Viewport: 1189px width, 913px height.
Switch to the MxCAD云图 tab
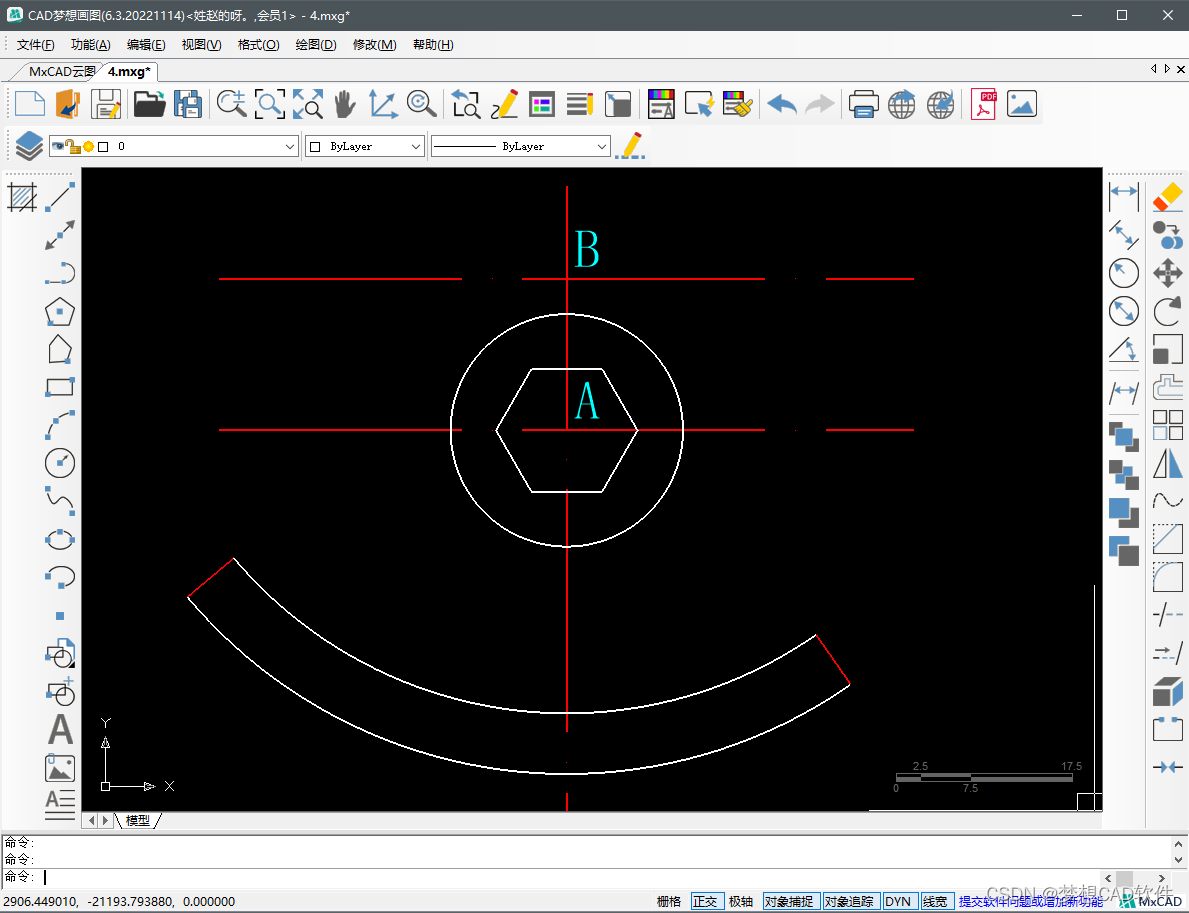point(61,71)
